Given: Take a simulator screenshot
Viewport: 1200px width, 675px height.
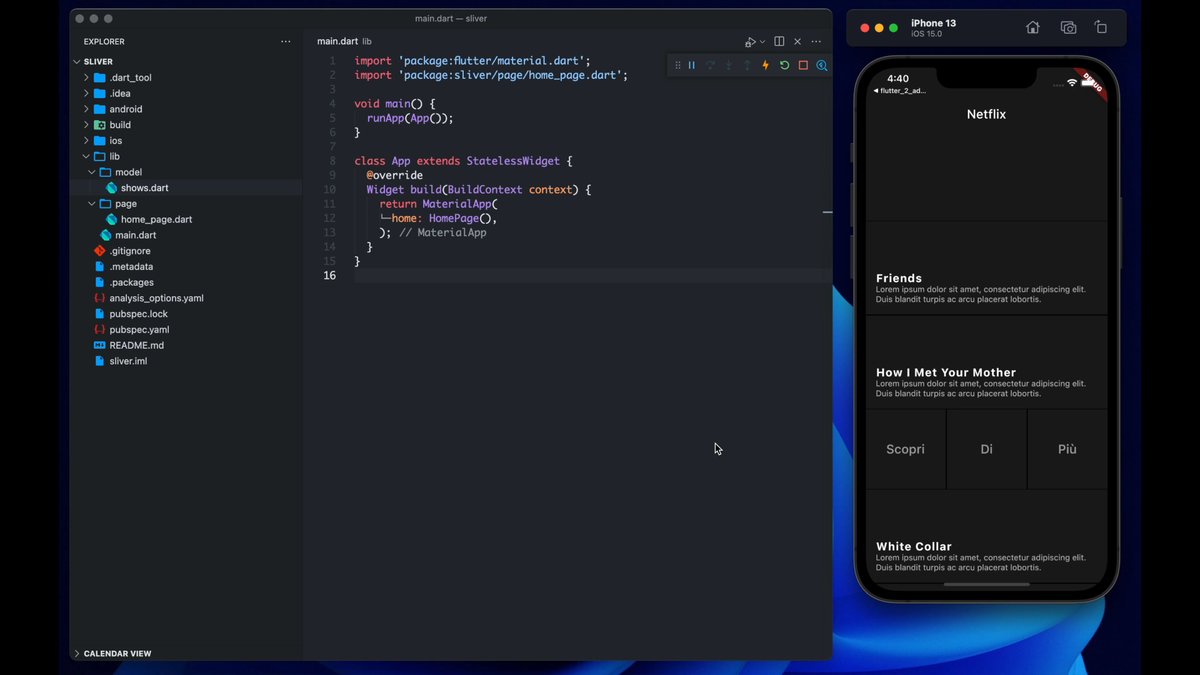Looking at the screenshot, I should pyautogui.click(x=1068, y=28).
